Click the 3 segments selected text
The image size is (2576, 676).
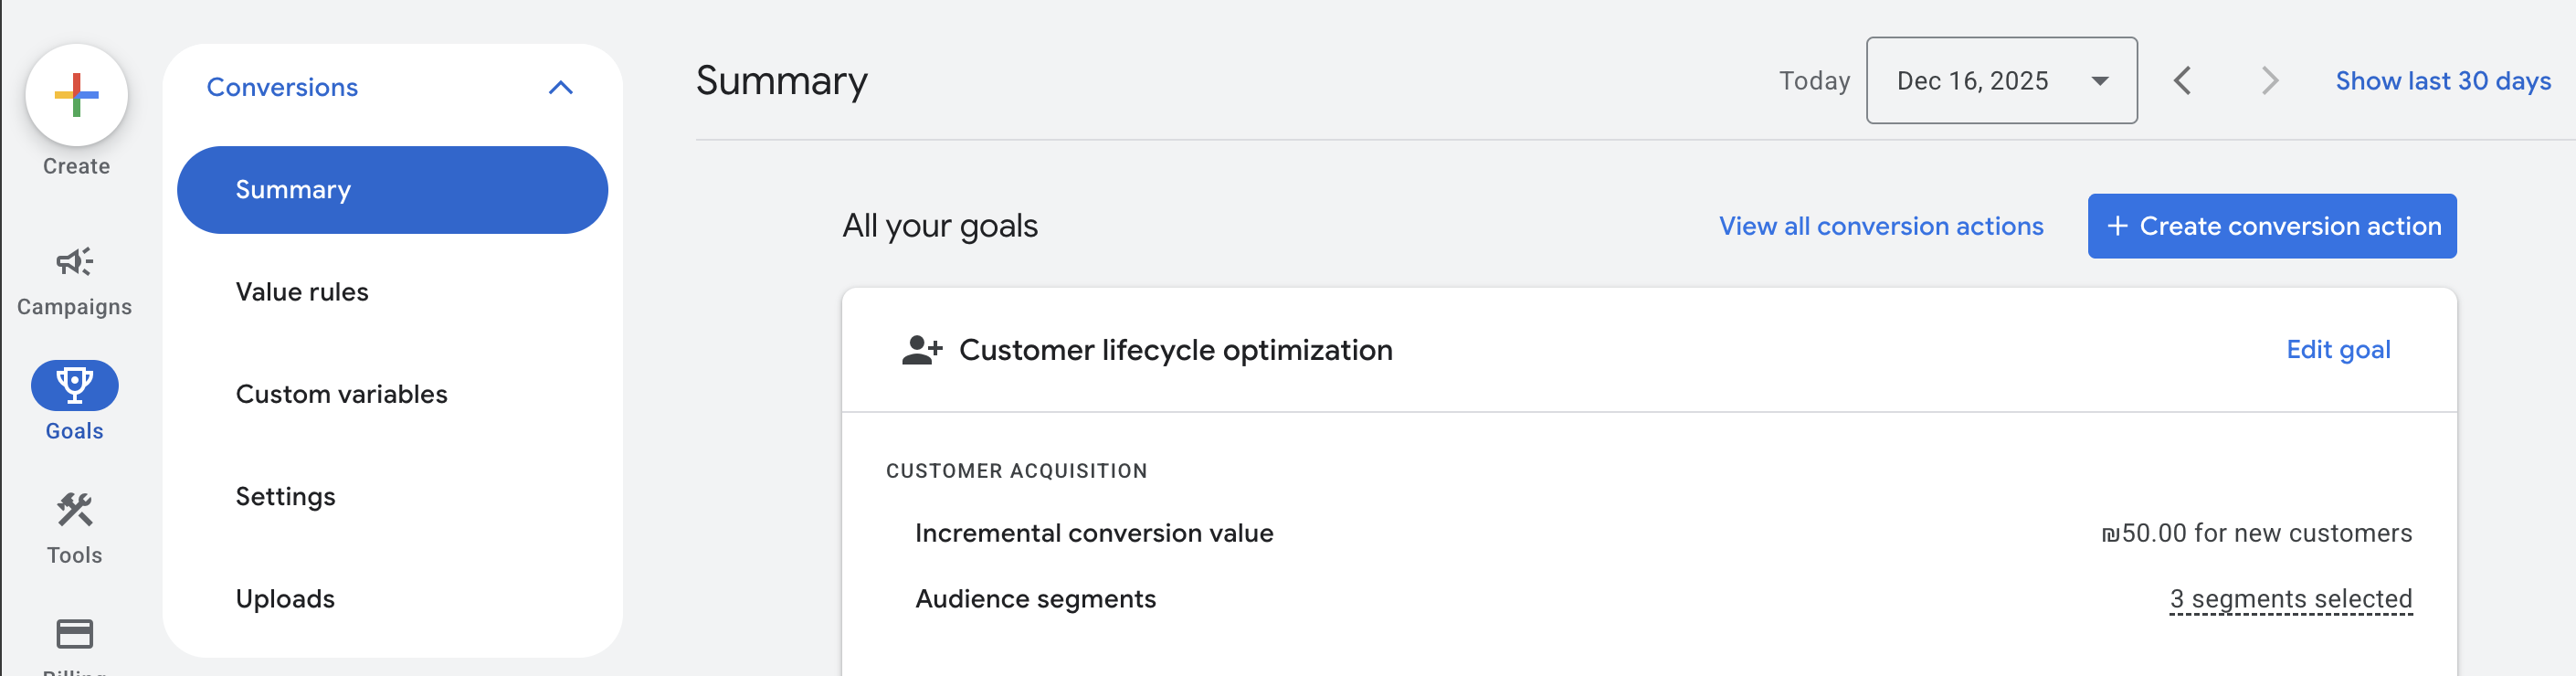click(x=2290, y=598)
